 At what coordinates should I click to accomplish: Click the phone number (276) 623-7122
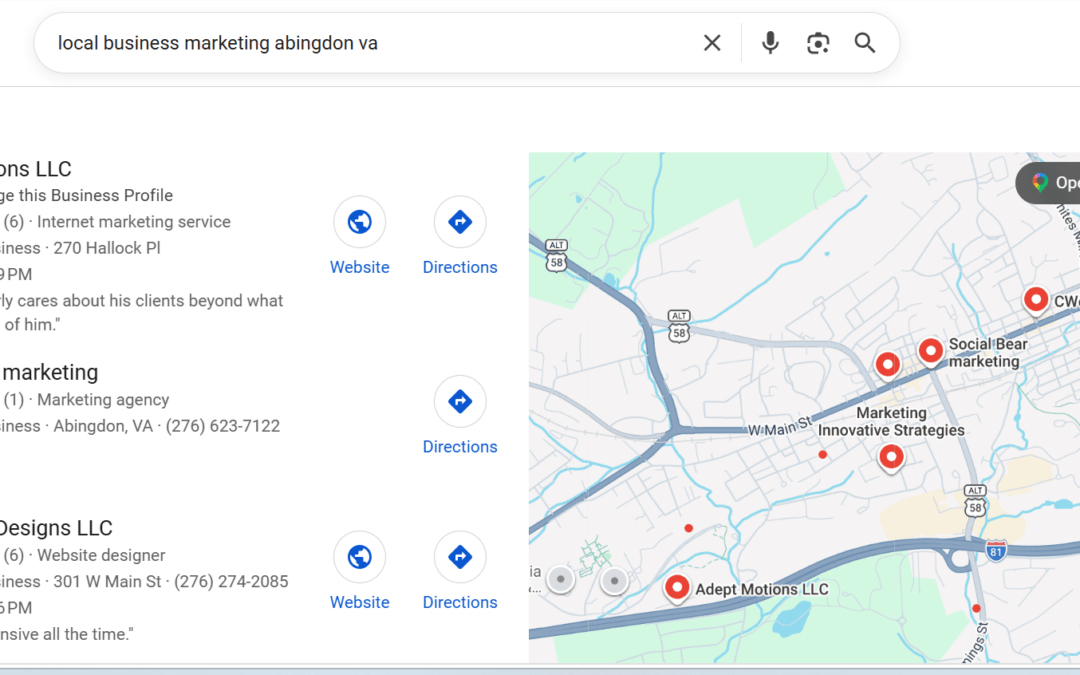click(x=222, y=425)
